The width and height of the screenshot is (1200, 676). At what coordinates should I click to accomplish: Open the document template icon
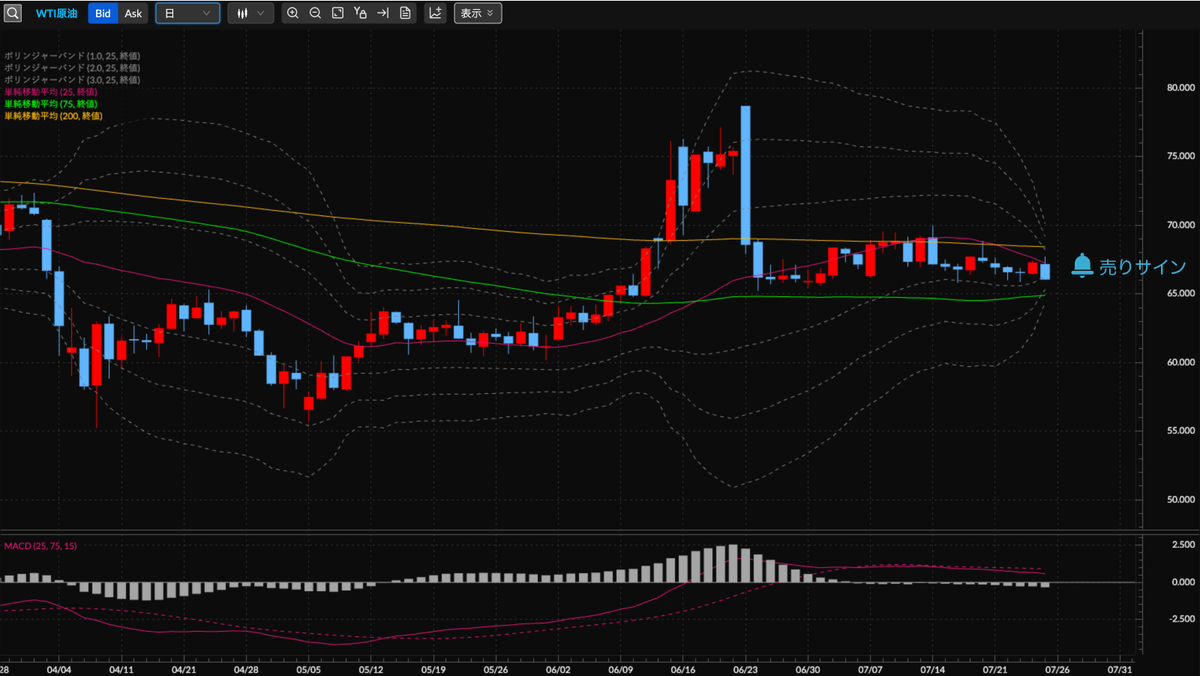(405, 13)
